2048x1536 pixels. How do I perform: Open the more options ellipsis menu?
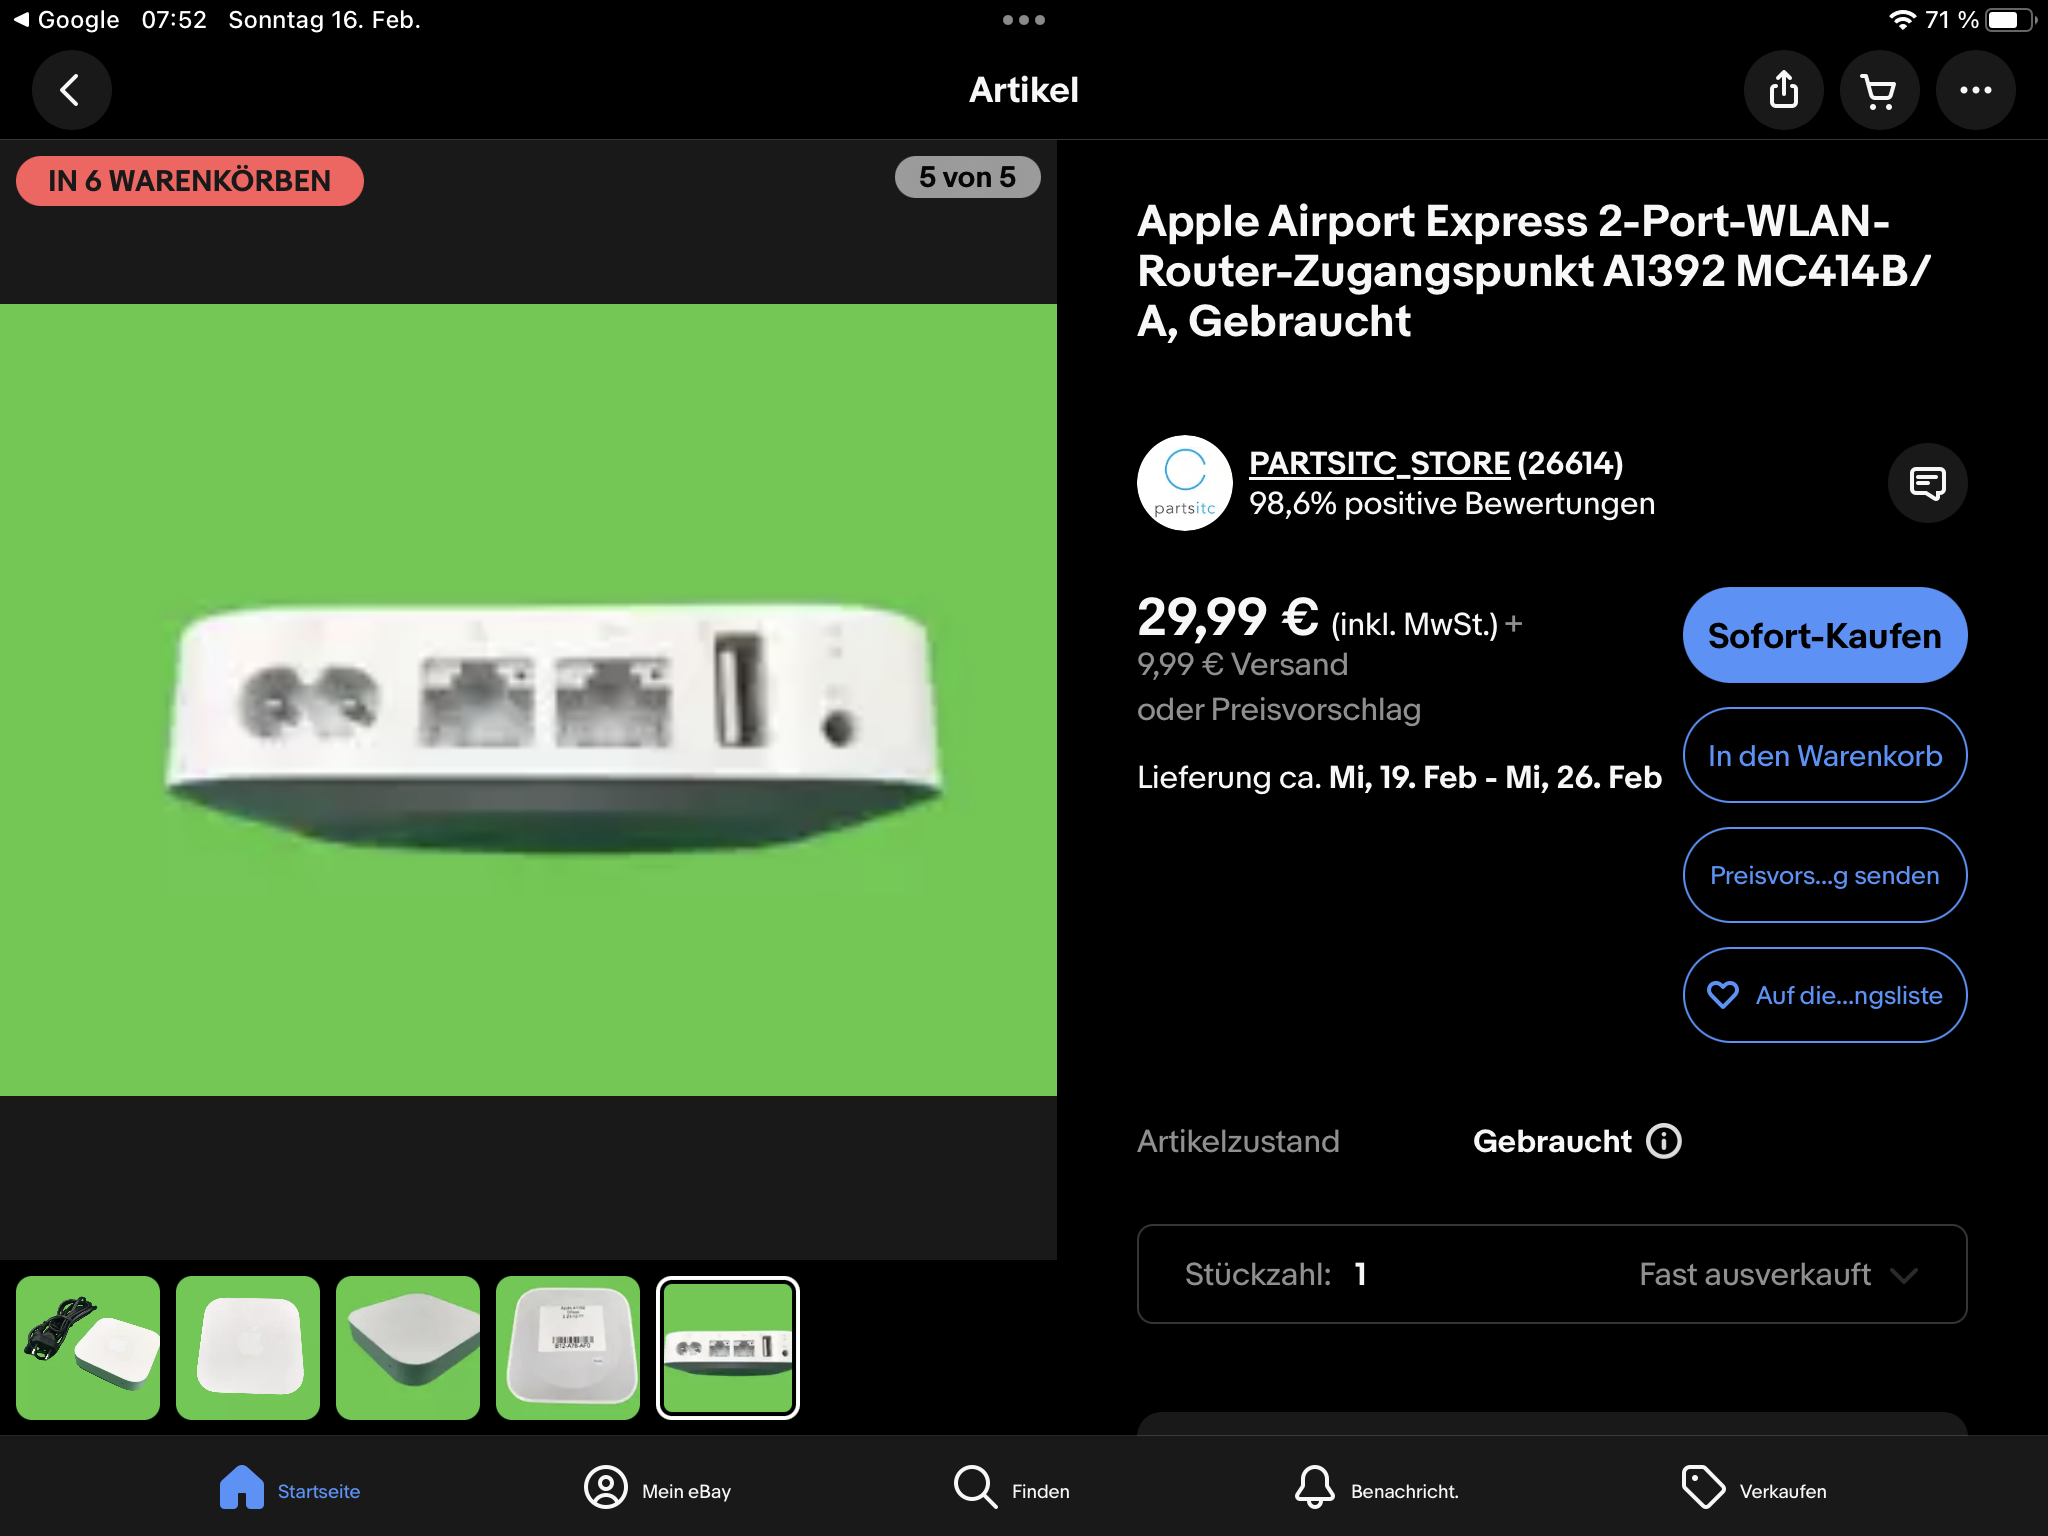point(1975,90)
